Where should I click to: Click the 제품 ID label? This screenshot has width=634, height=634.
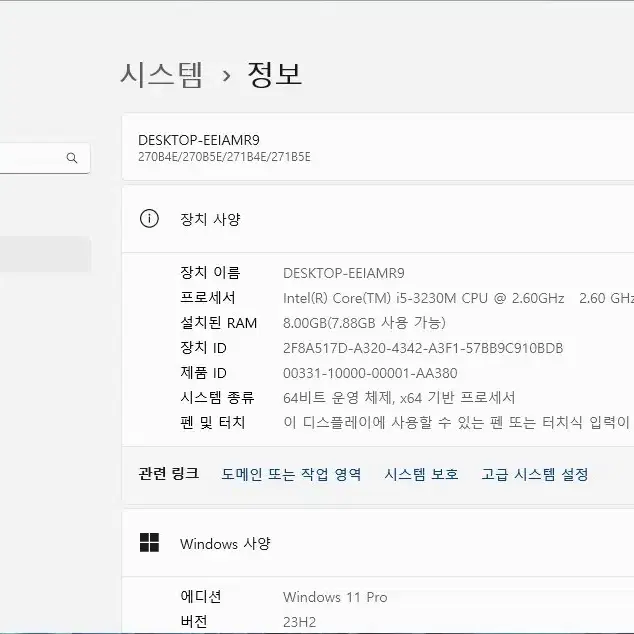(x=203, y=372)
